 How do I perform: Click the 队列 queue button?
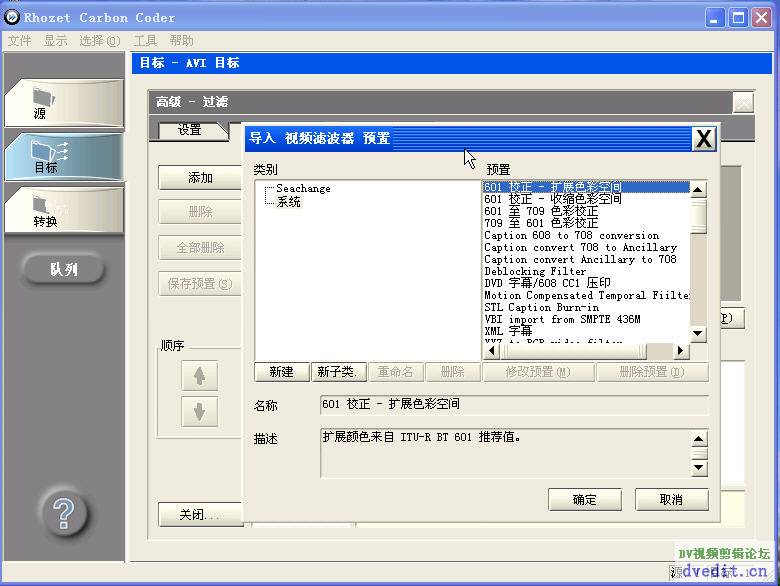[64, 269]
